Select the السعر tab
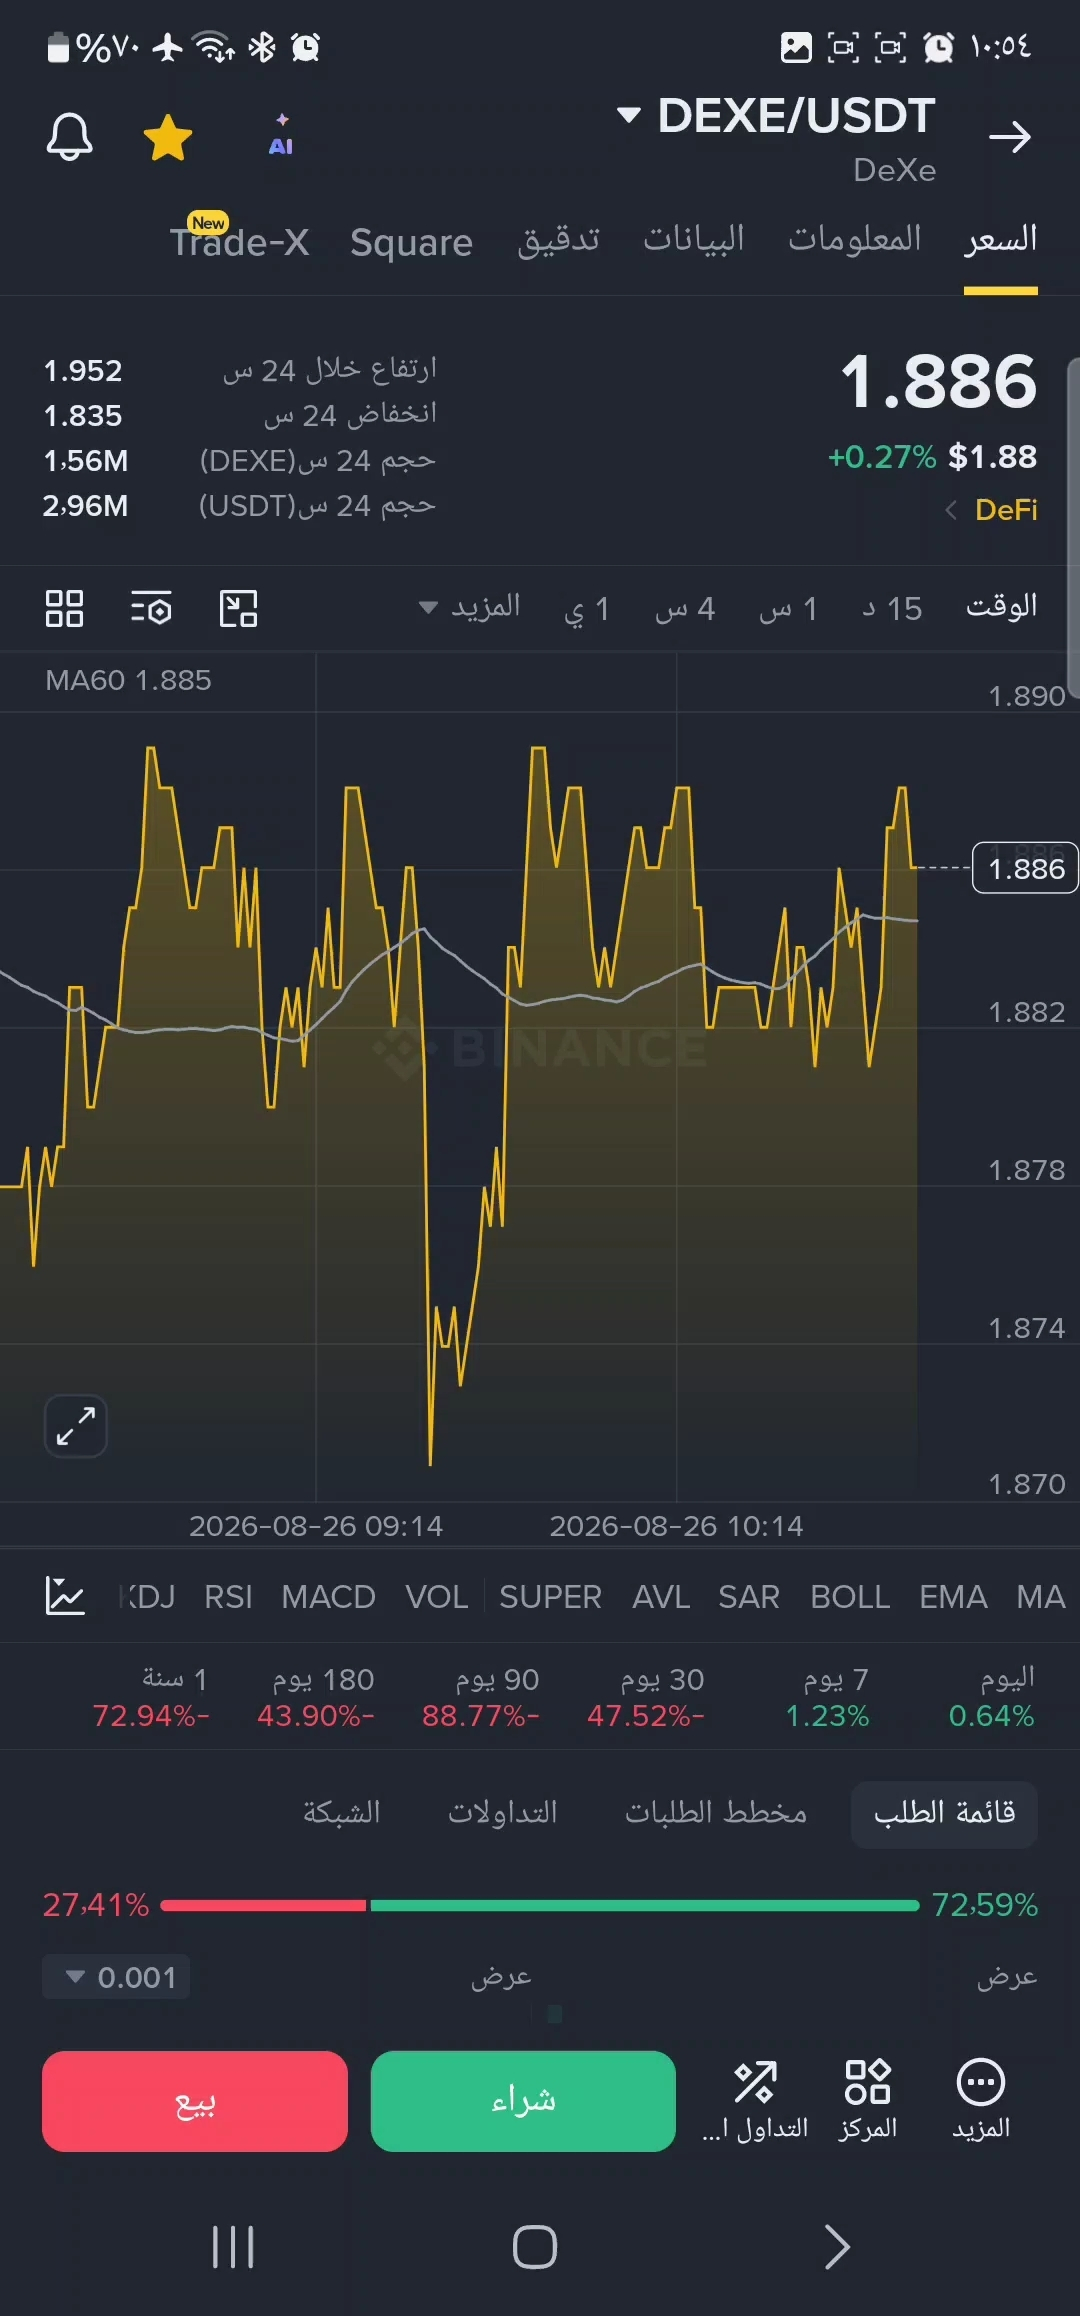 pyautogui.click(x=1001, y=240)
